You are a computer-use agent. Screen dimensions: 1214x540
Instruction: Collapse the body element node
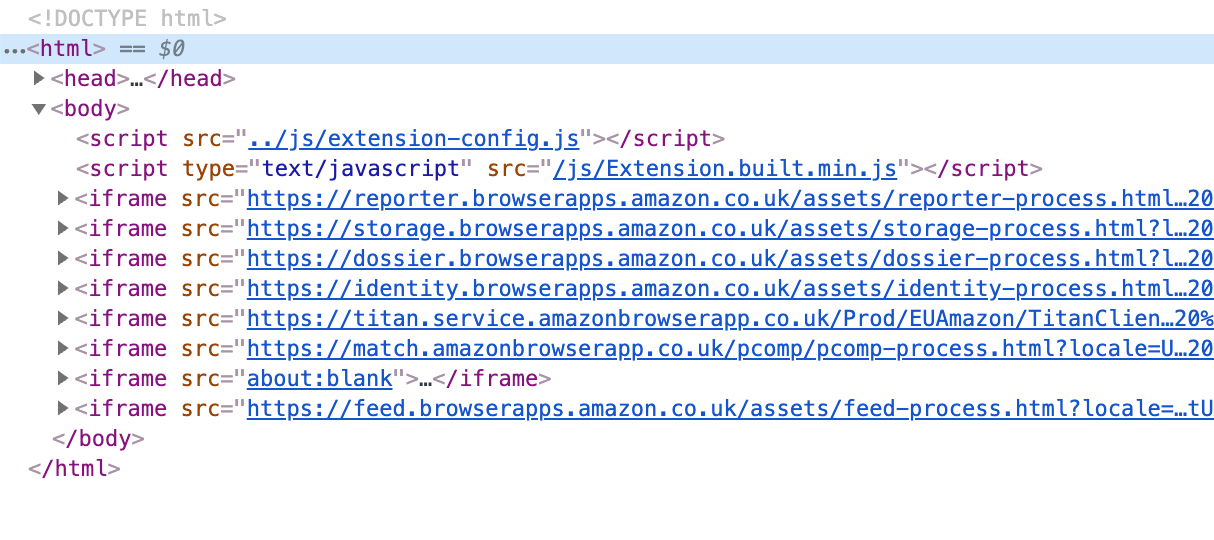[x=40, y=109]
